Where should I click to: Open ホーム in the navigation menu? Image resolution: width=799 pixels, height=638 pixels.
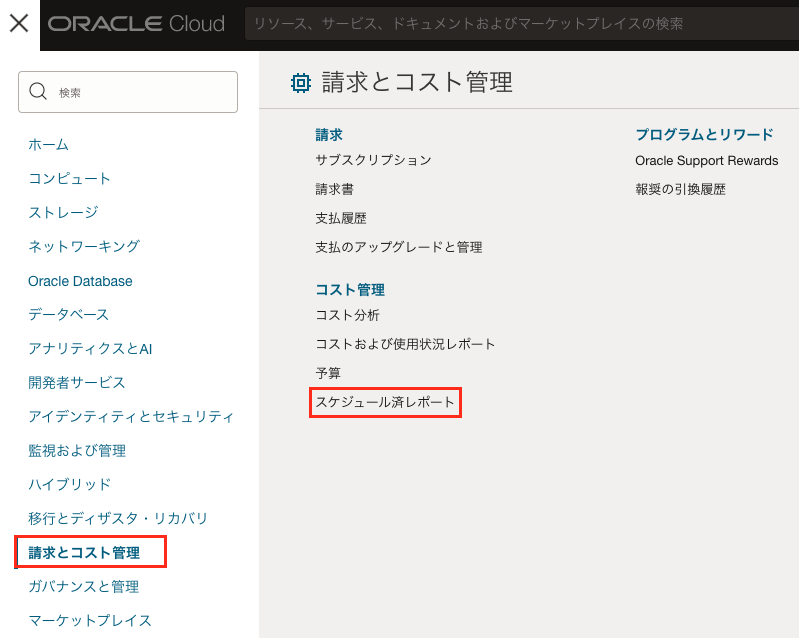pos(48,144)
